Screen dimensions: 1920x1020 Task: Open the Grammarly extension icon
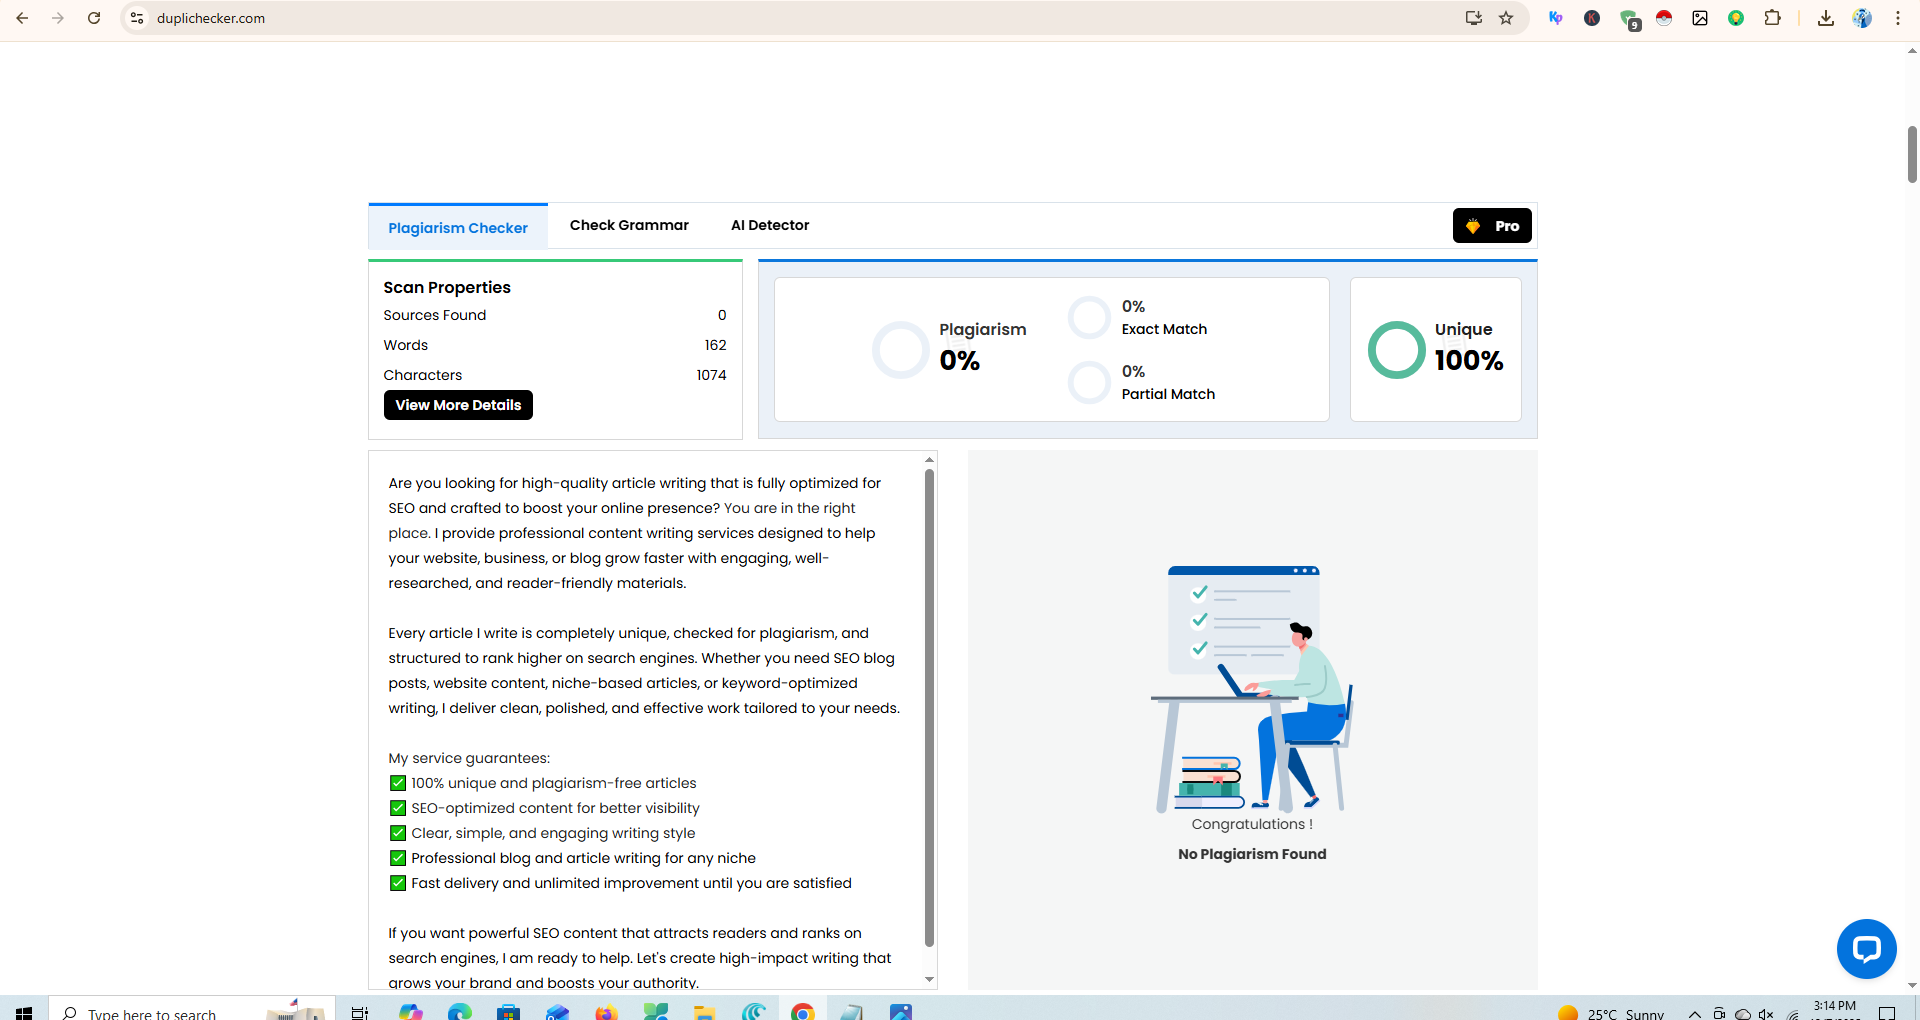(1630, 18)
